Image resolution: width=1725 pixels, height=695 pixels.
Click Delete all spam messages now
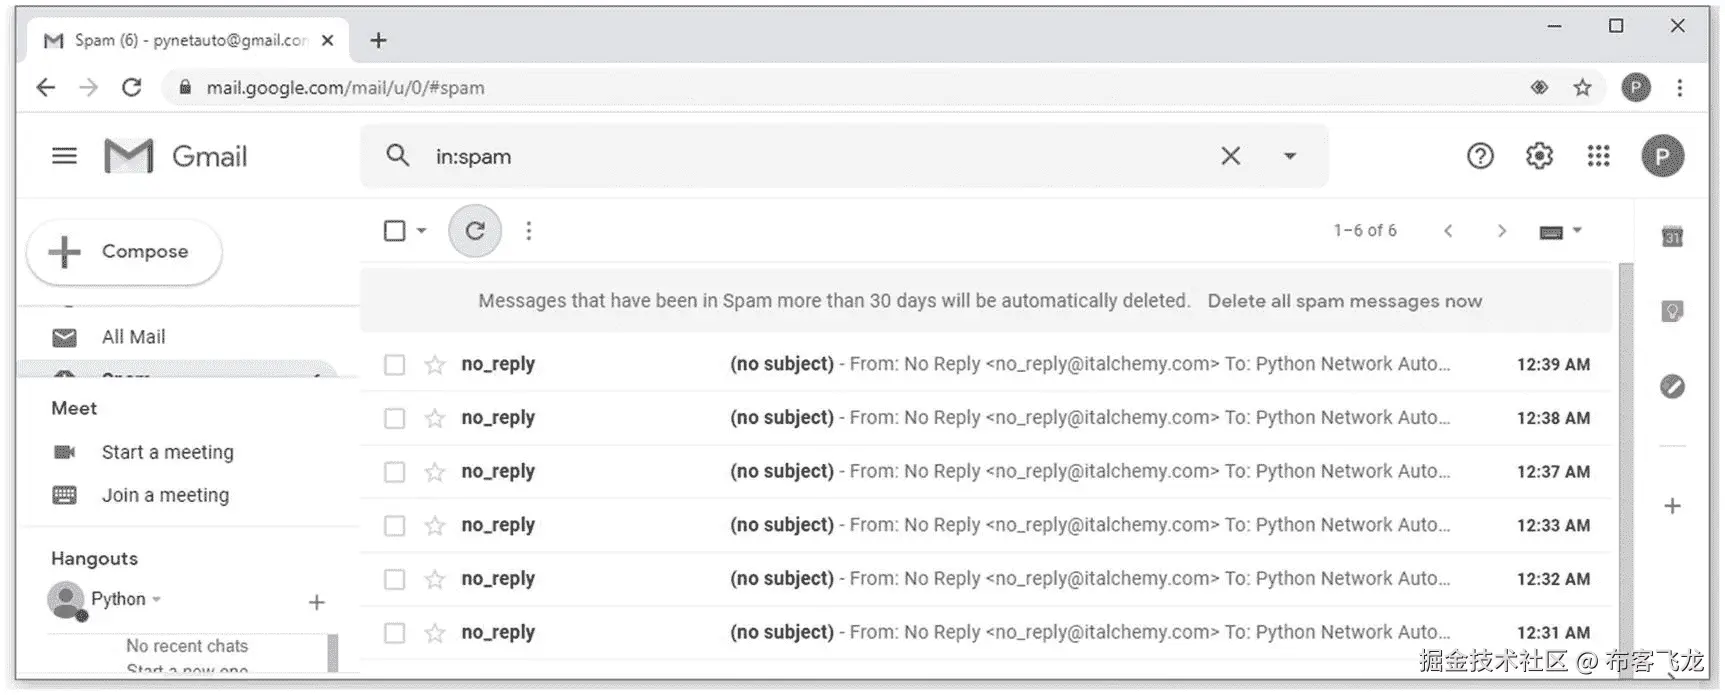pos(1344,301)
